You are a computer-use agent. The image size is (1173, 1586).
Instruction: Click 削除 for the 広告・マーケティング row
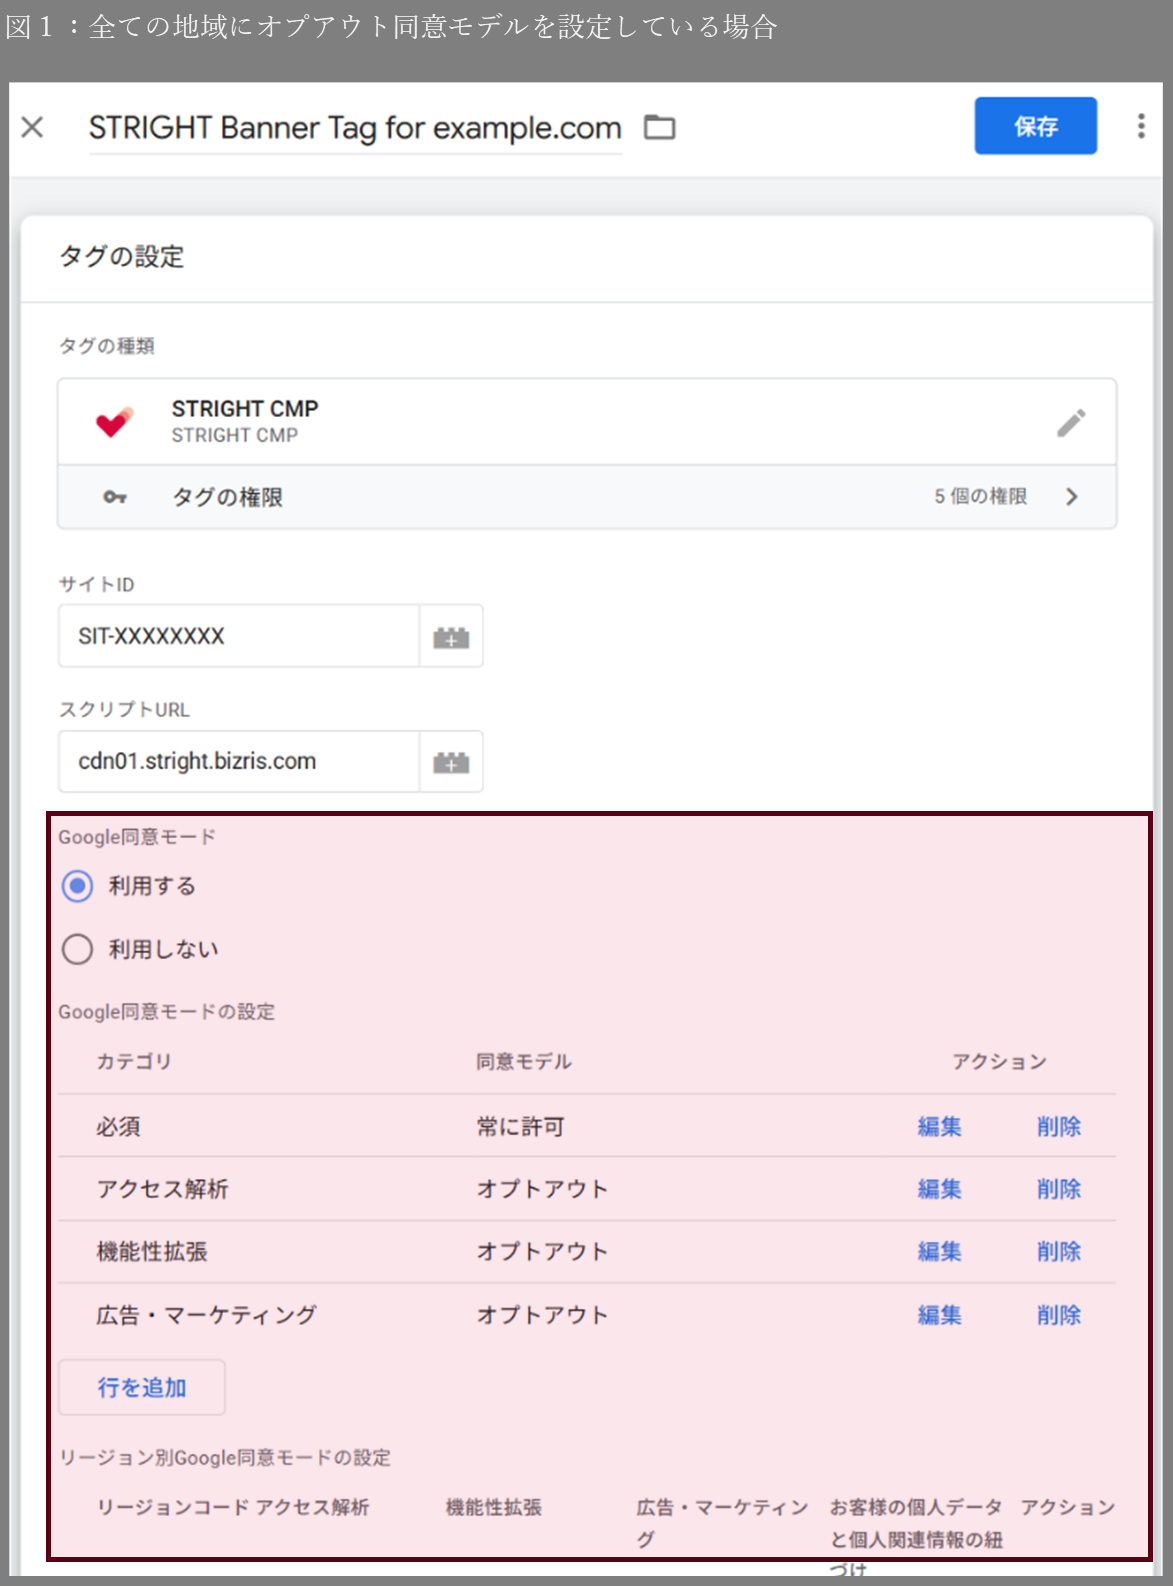(1059, 1315)
